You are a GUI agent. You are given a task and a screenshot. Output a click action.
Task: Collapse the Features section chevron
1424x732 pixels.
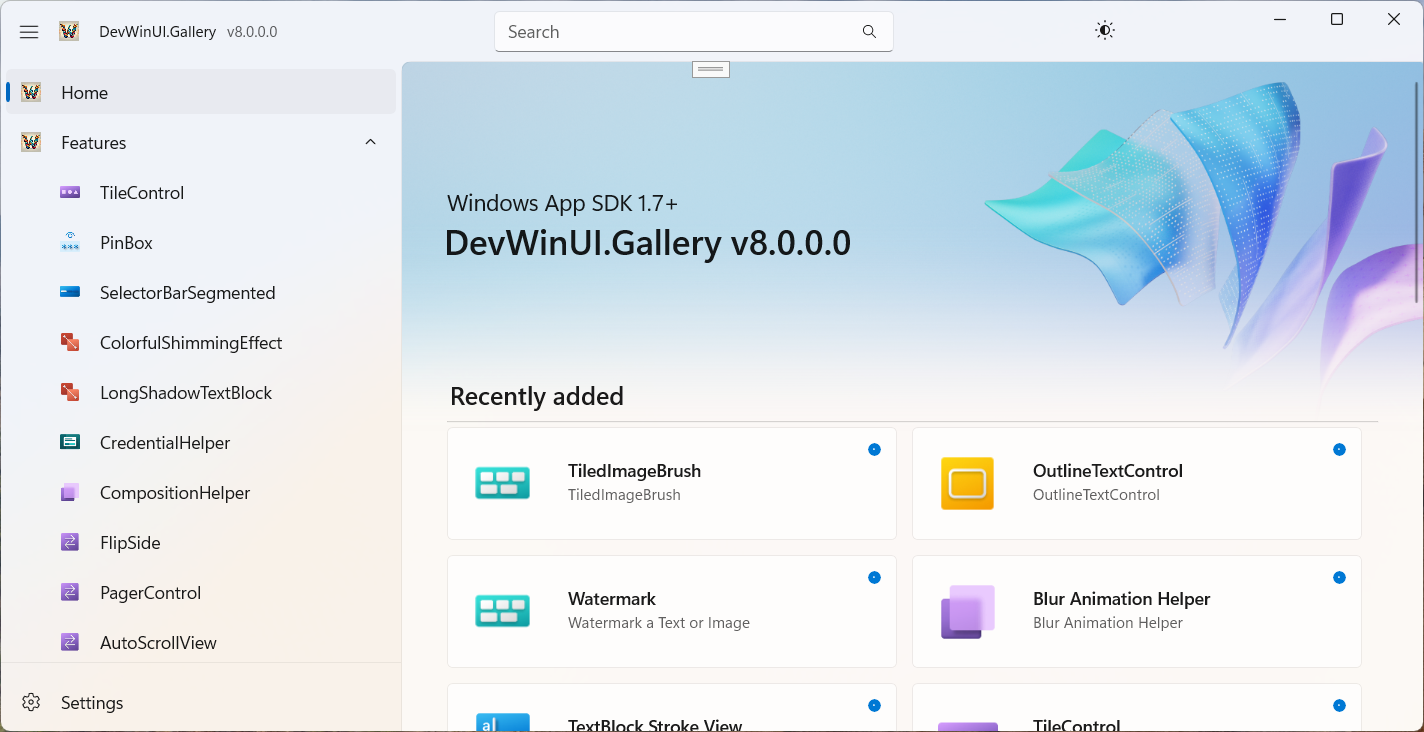370,143
